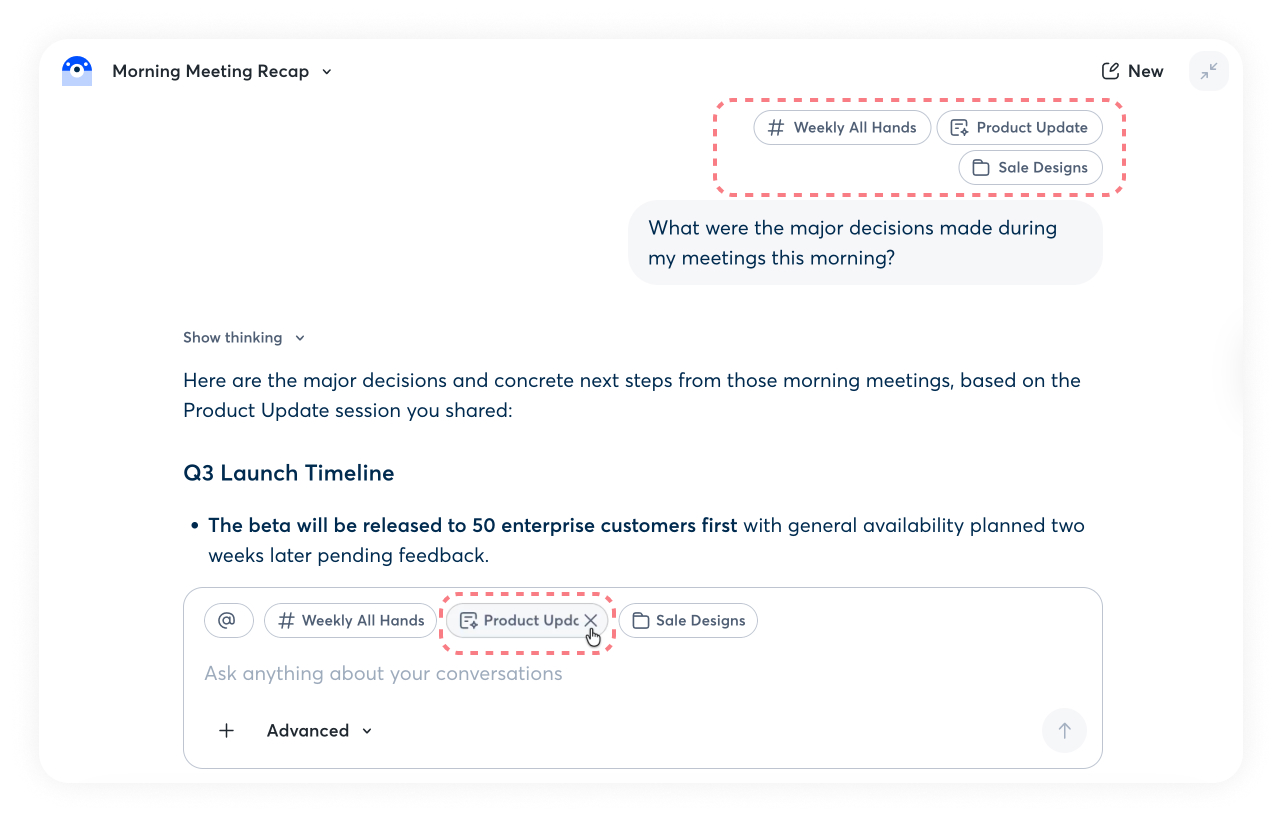Click the Sale Designs folder chip in message

pos(1030,168)
